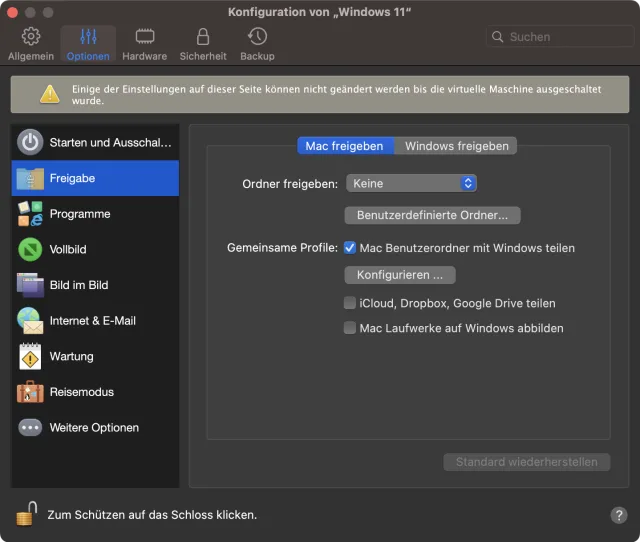The height and width of the screenshot is (542, 640).
Task: Click the Suchen search field
Action: point(558,37)
